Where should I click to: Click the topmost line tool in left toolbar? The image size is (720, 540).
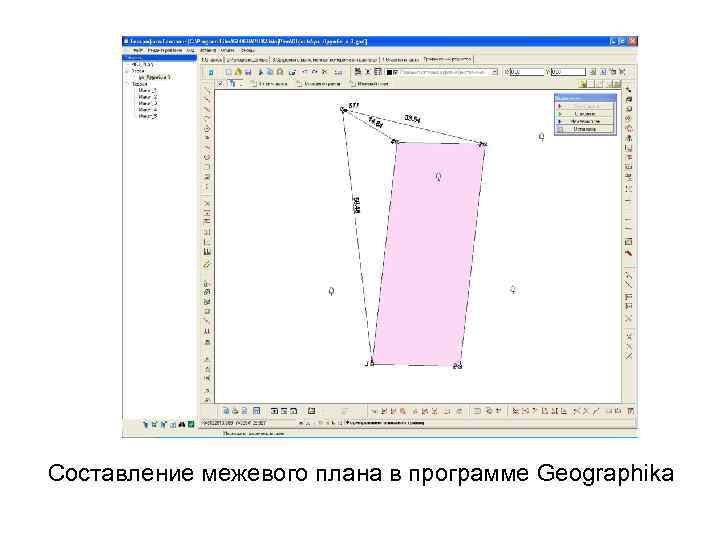click(207, 91)
